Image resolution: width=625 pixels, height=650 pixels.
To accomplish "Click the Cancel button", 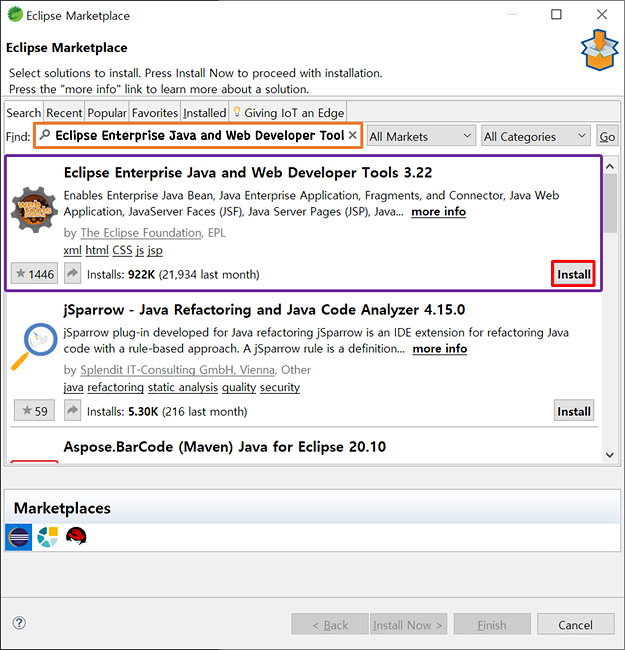I will [x=575, y=624].
